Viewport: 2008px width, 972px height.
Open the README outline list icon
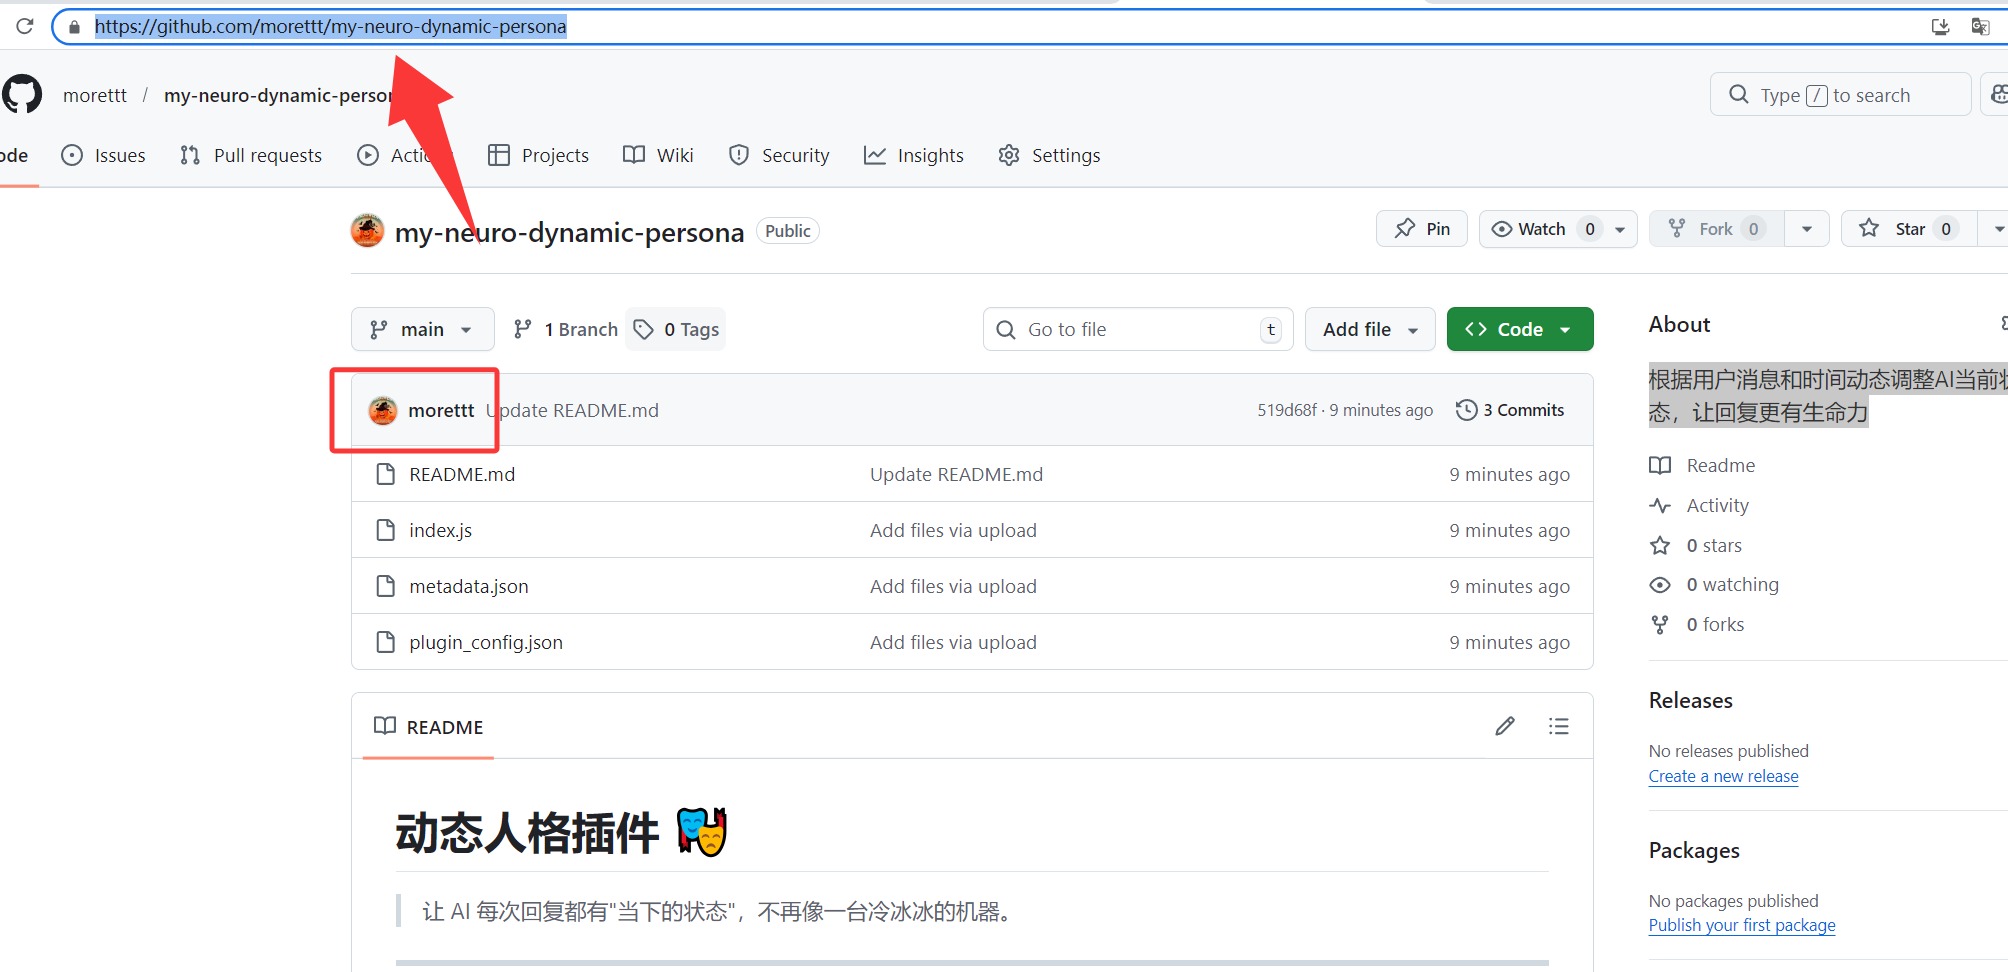1558,726
